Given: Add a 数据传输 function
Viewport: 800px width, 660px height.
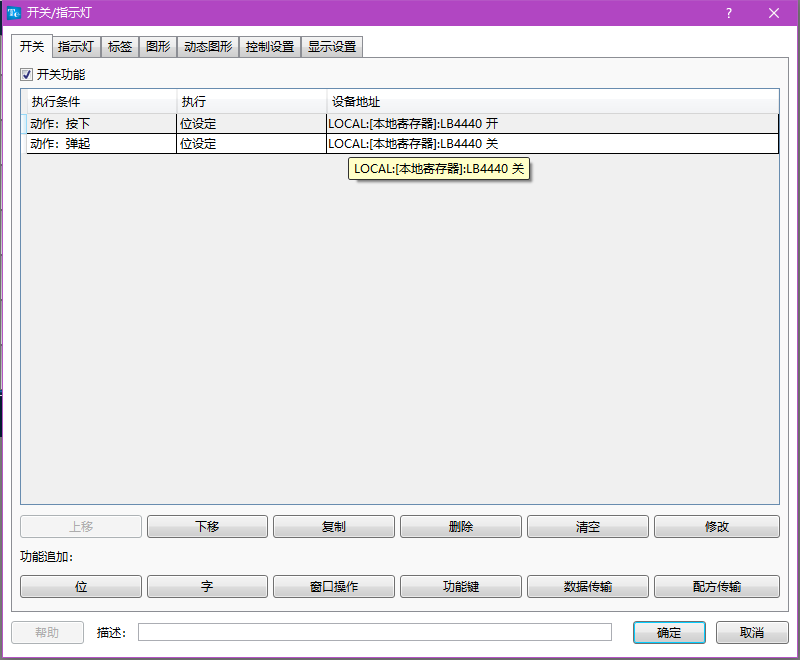Looking at the screenshot, I should (588, 587).
